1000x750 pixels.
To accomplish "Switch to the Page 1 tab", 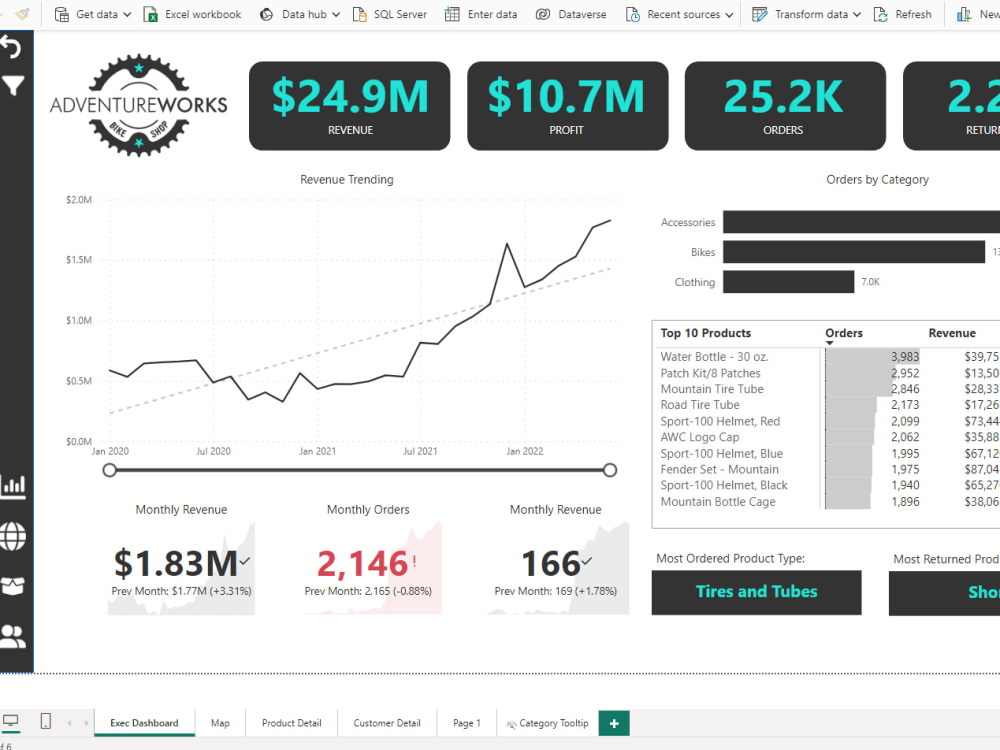I will (x=467, y=723).
